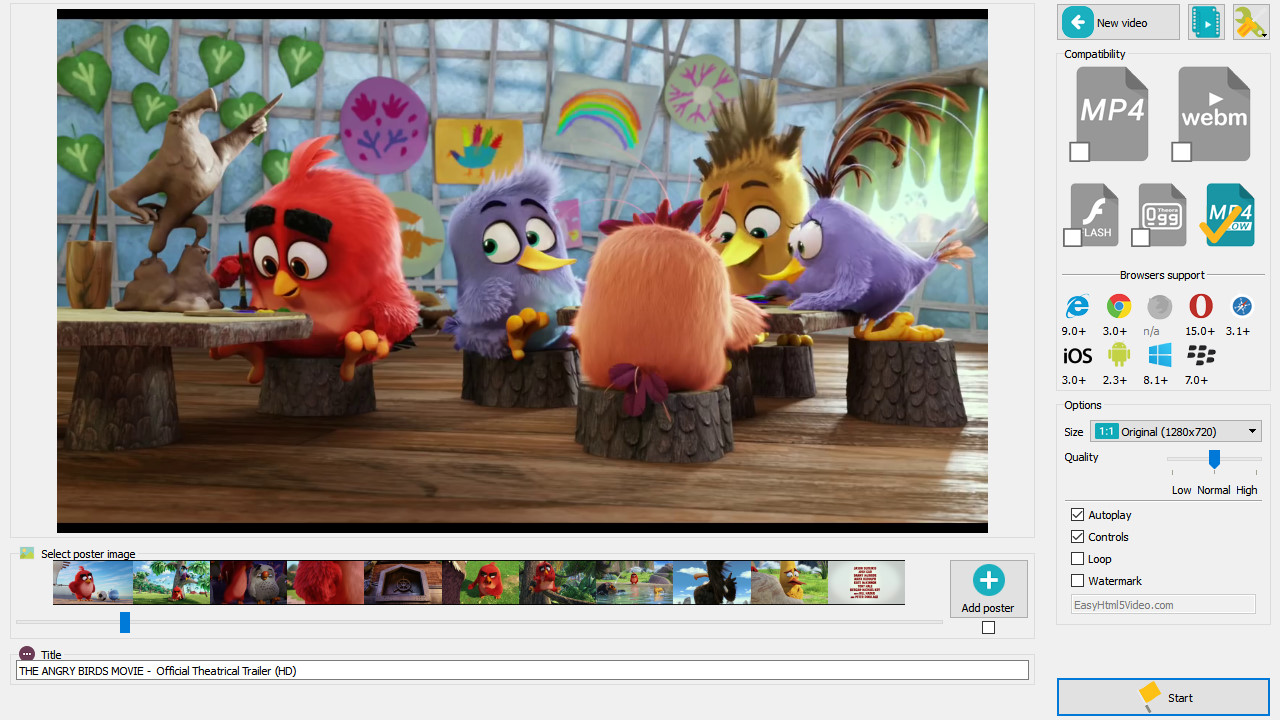Enable the MP4 format checkbox
The image size is (1280, 720).
coord(1080,152)
